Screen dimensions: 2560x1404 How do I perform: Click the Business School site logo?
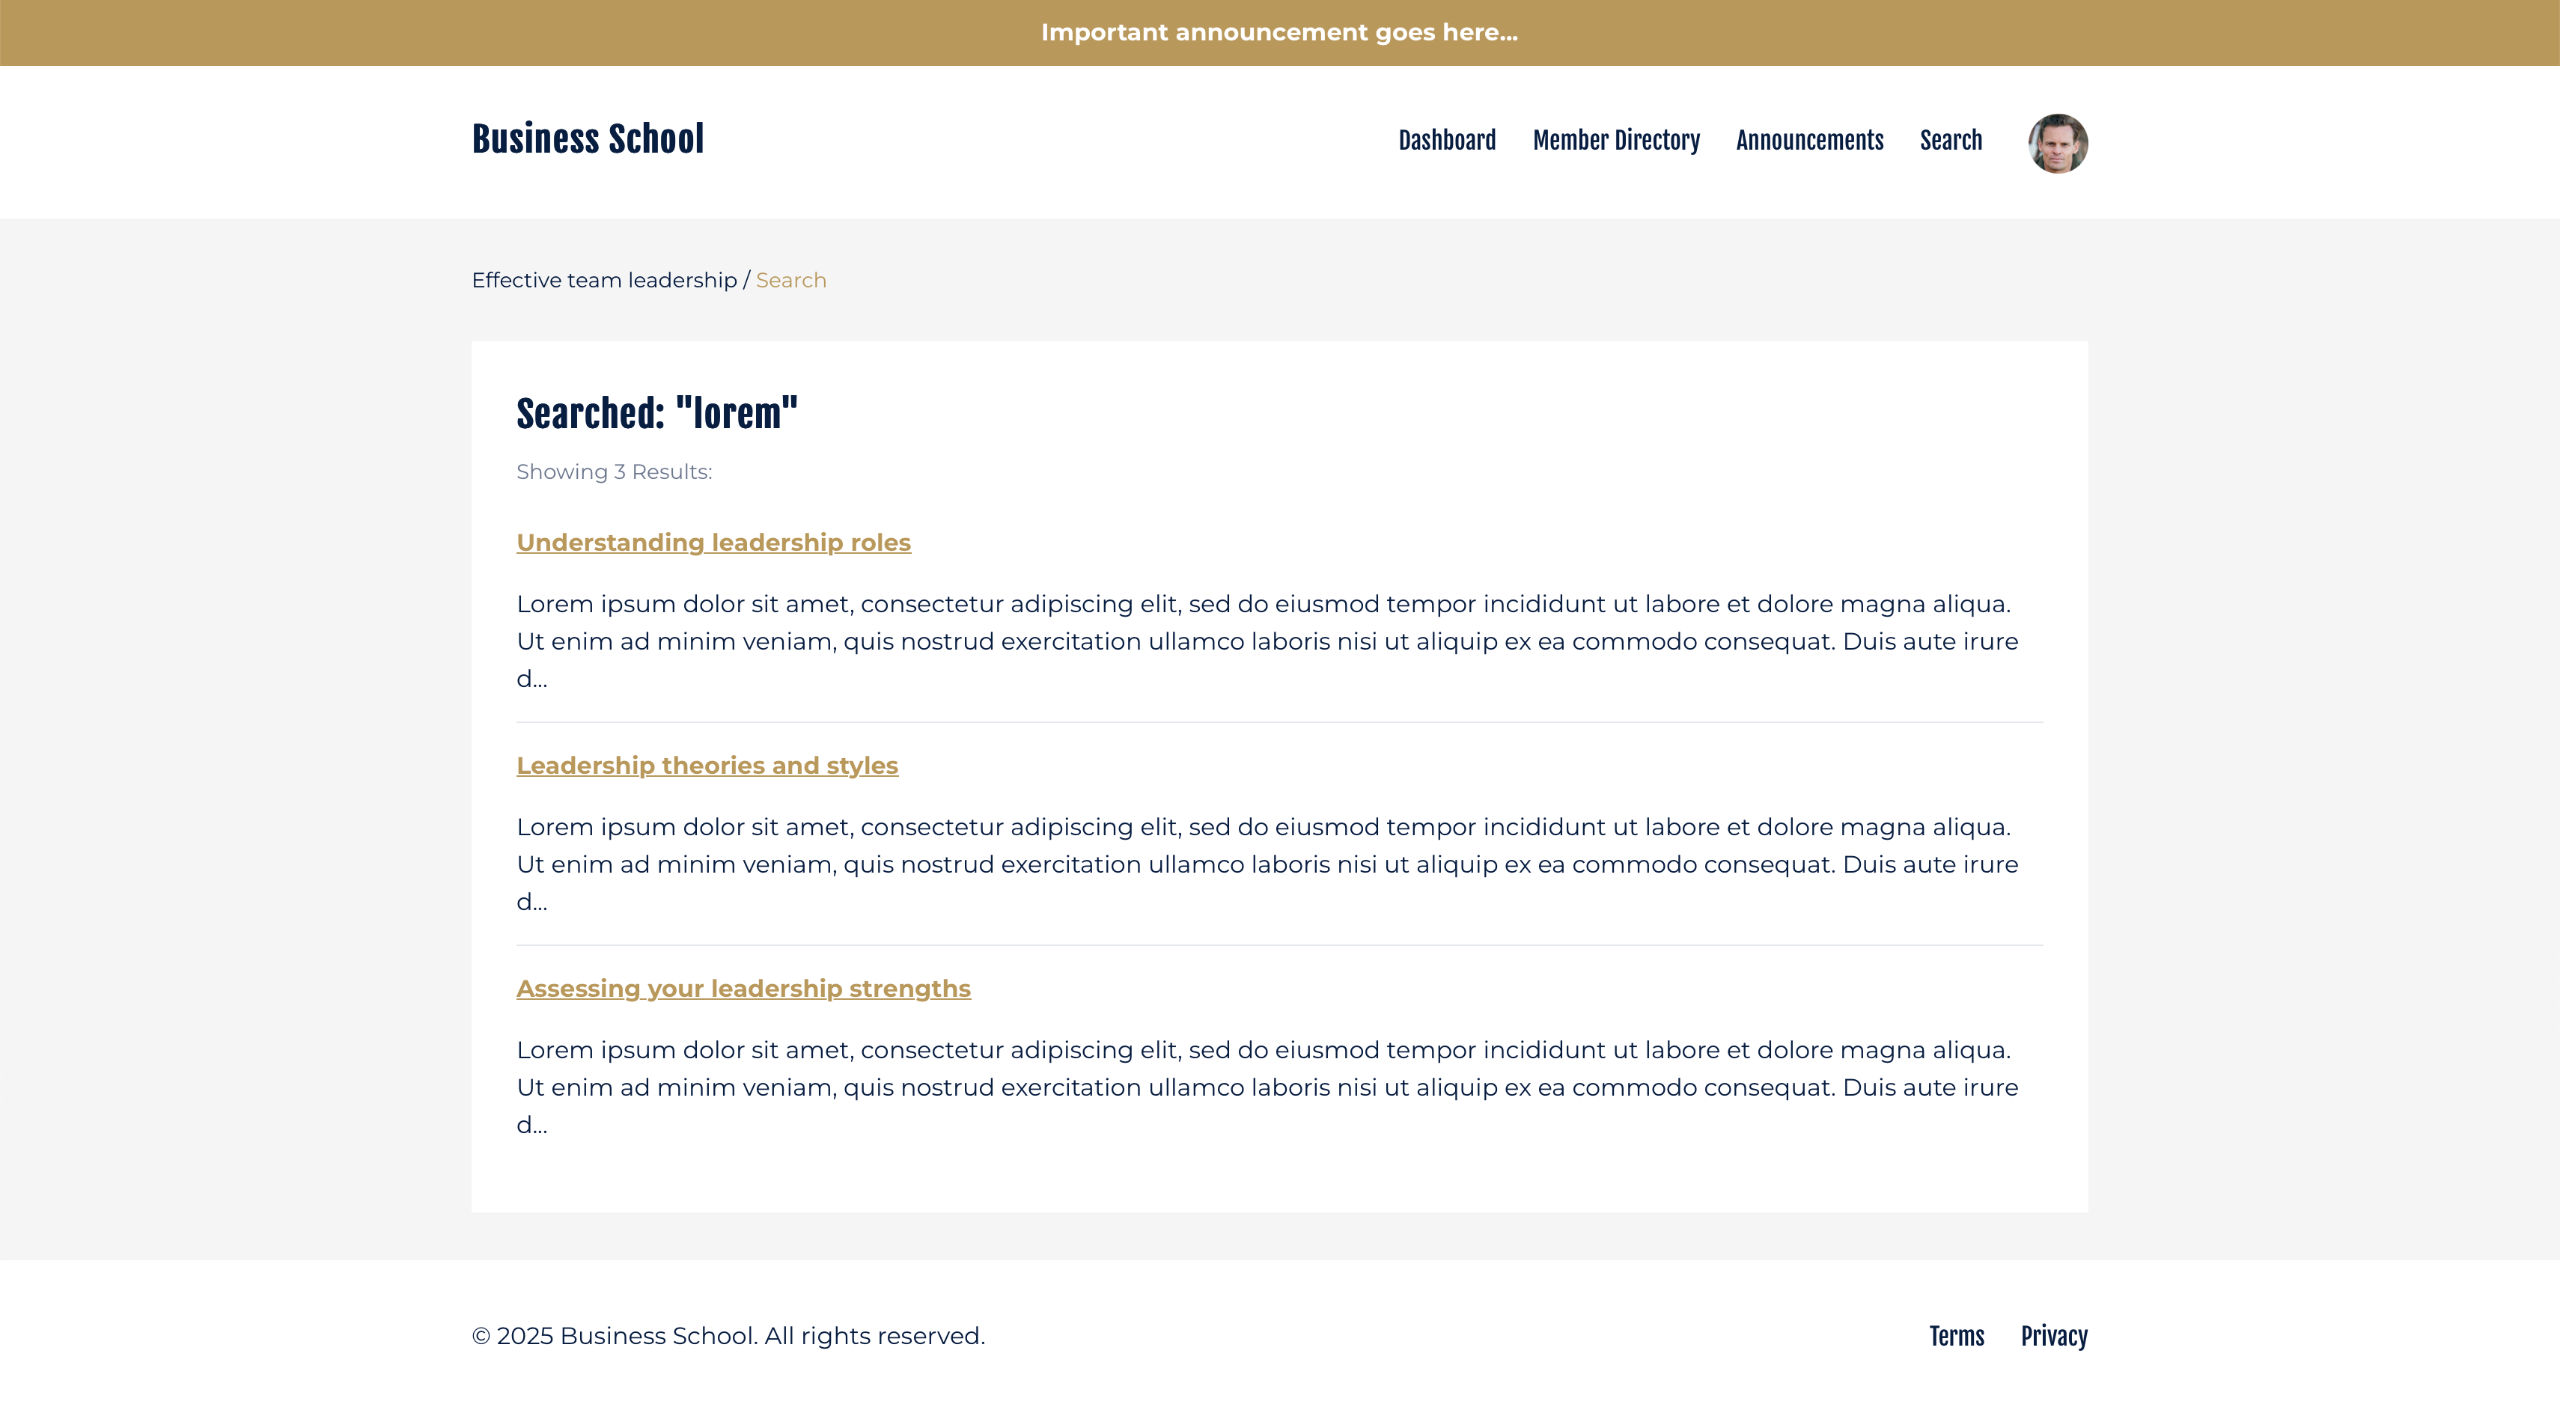[x=588, y=139]
